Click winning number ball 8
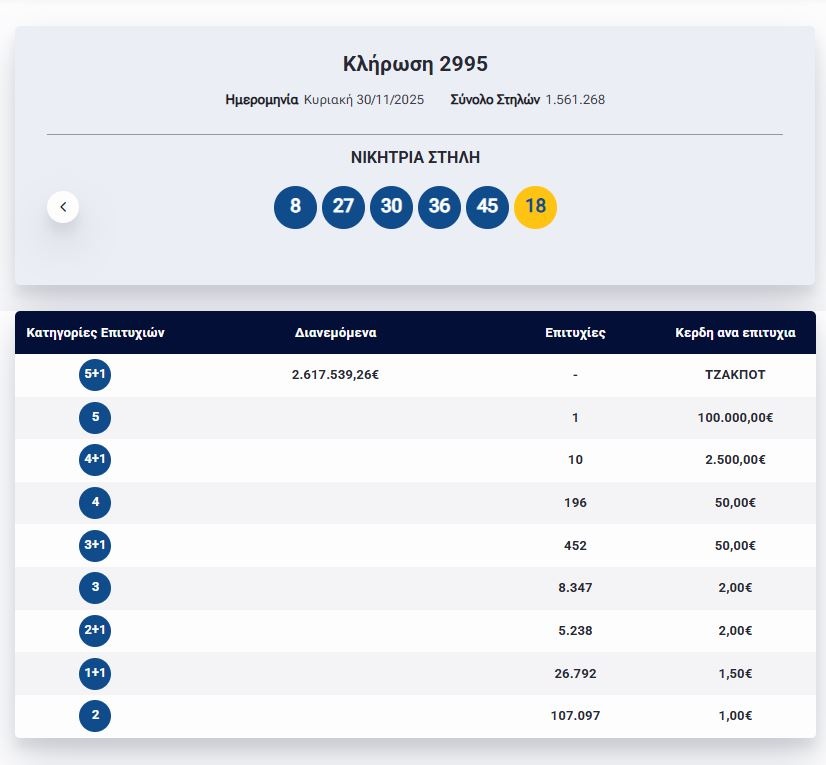The width and height of the screenshot is (826, 765). click(295, 207)
